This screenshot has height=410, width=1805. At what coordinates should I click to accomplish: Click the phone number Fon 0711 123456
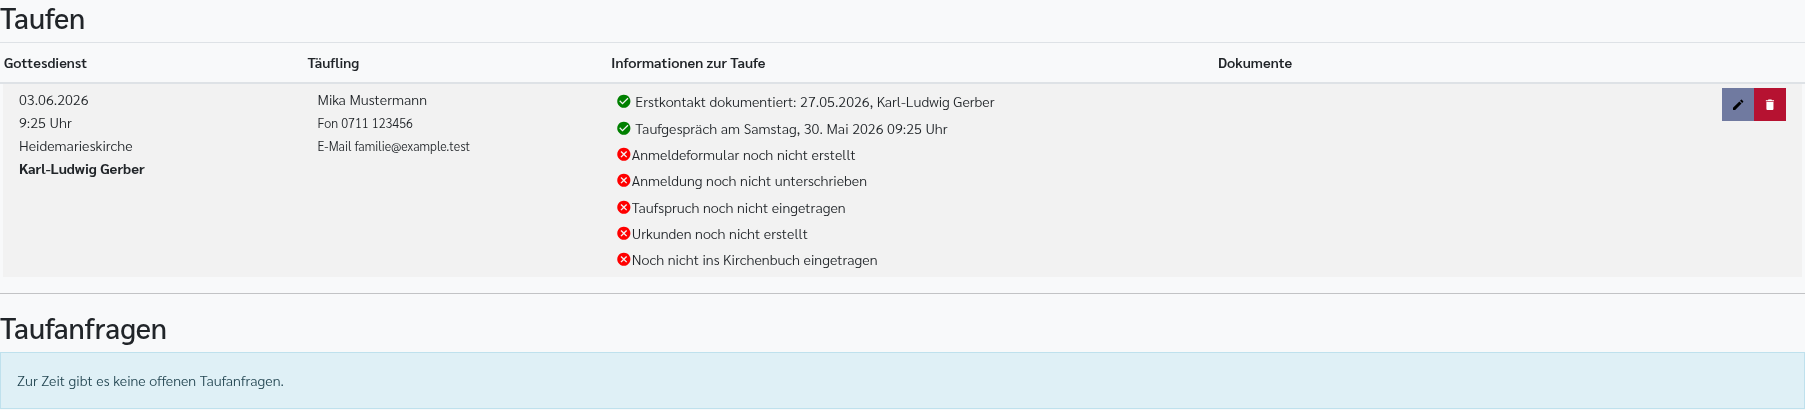click(365, 123)
